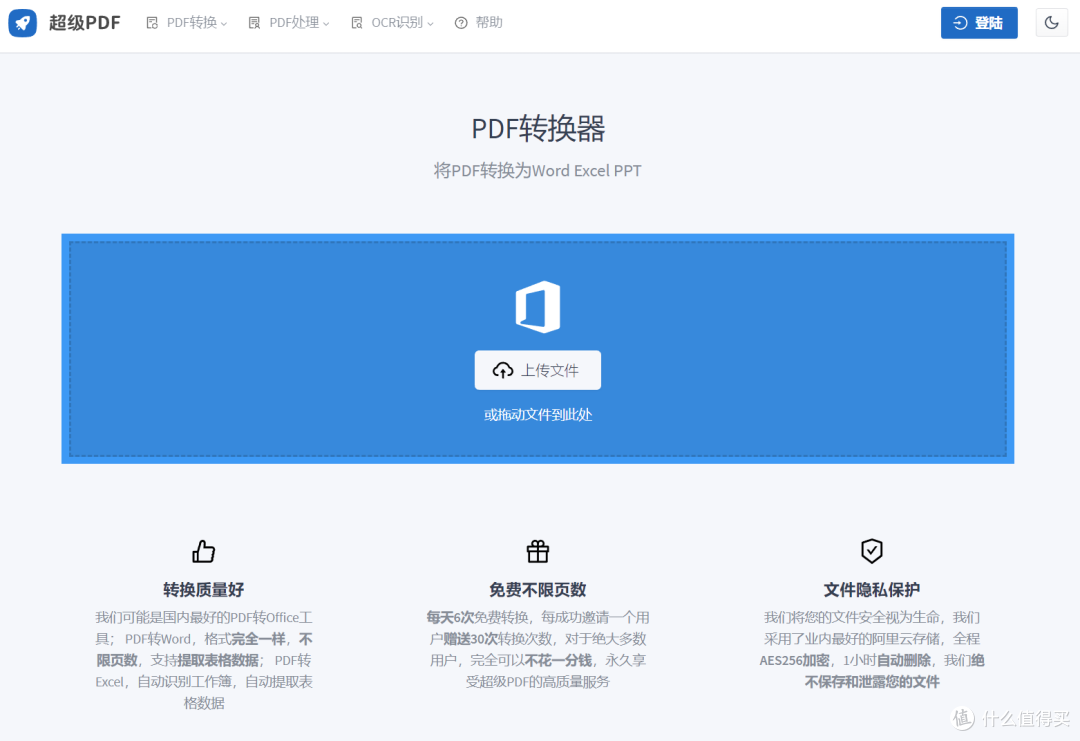
Task: Click the 文件隐私保护 heading
Action: pyautogui.click(x=872, y=589)
